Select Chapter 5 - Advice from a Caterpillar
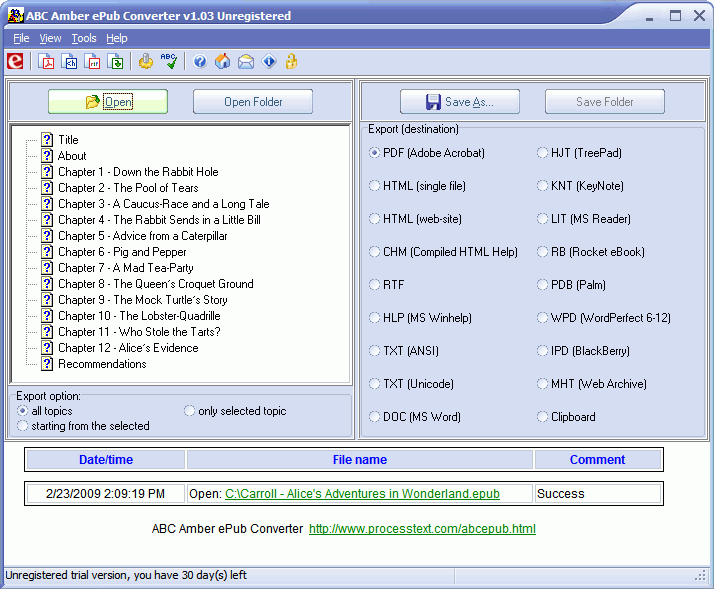 (x=143, y=236)
